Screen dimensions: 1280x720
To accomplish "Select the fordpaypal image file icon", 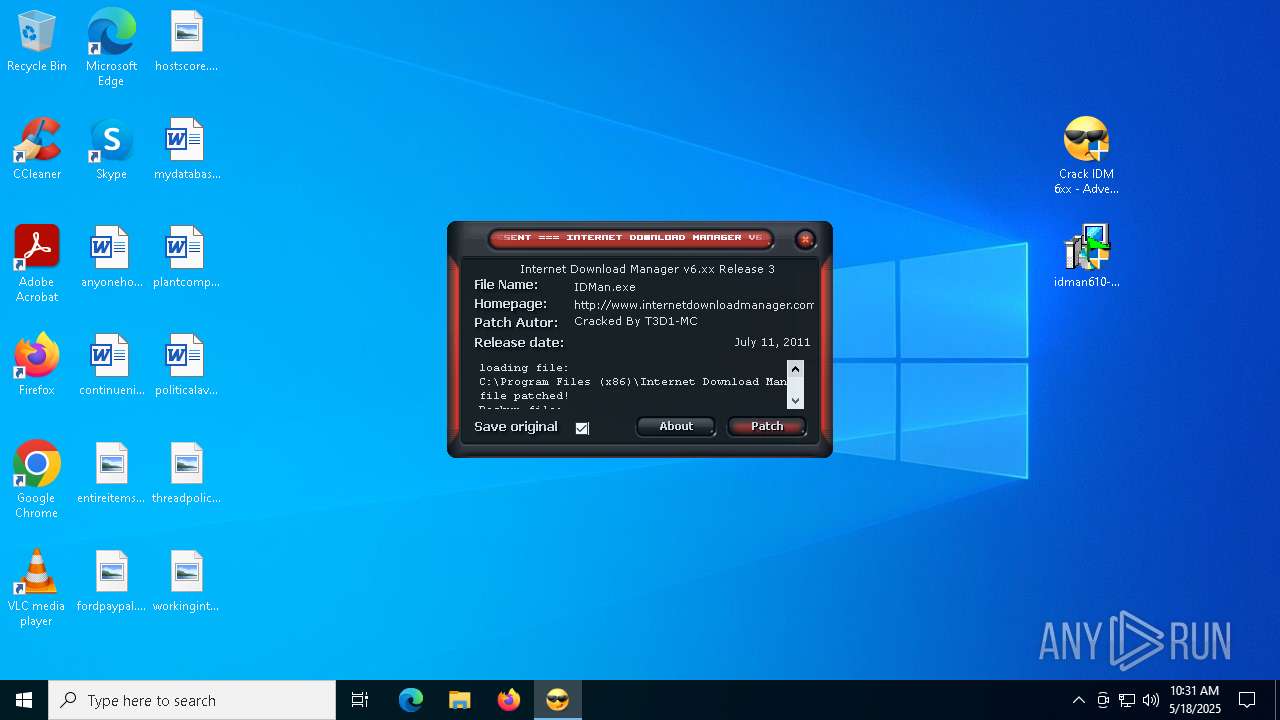I will [x=111, y=582].
